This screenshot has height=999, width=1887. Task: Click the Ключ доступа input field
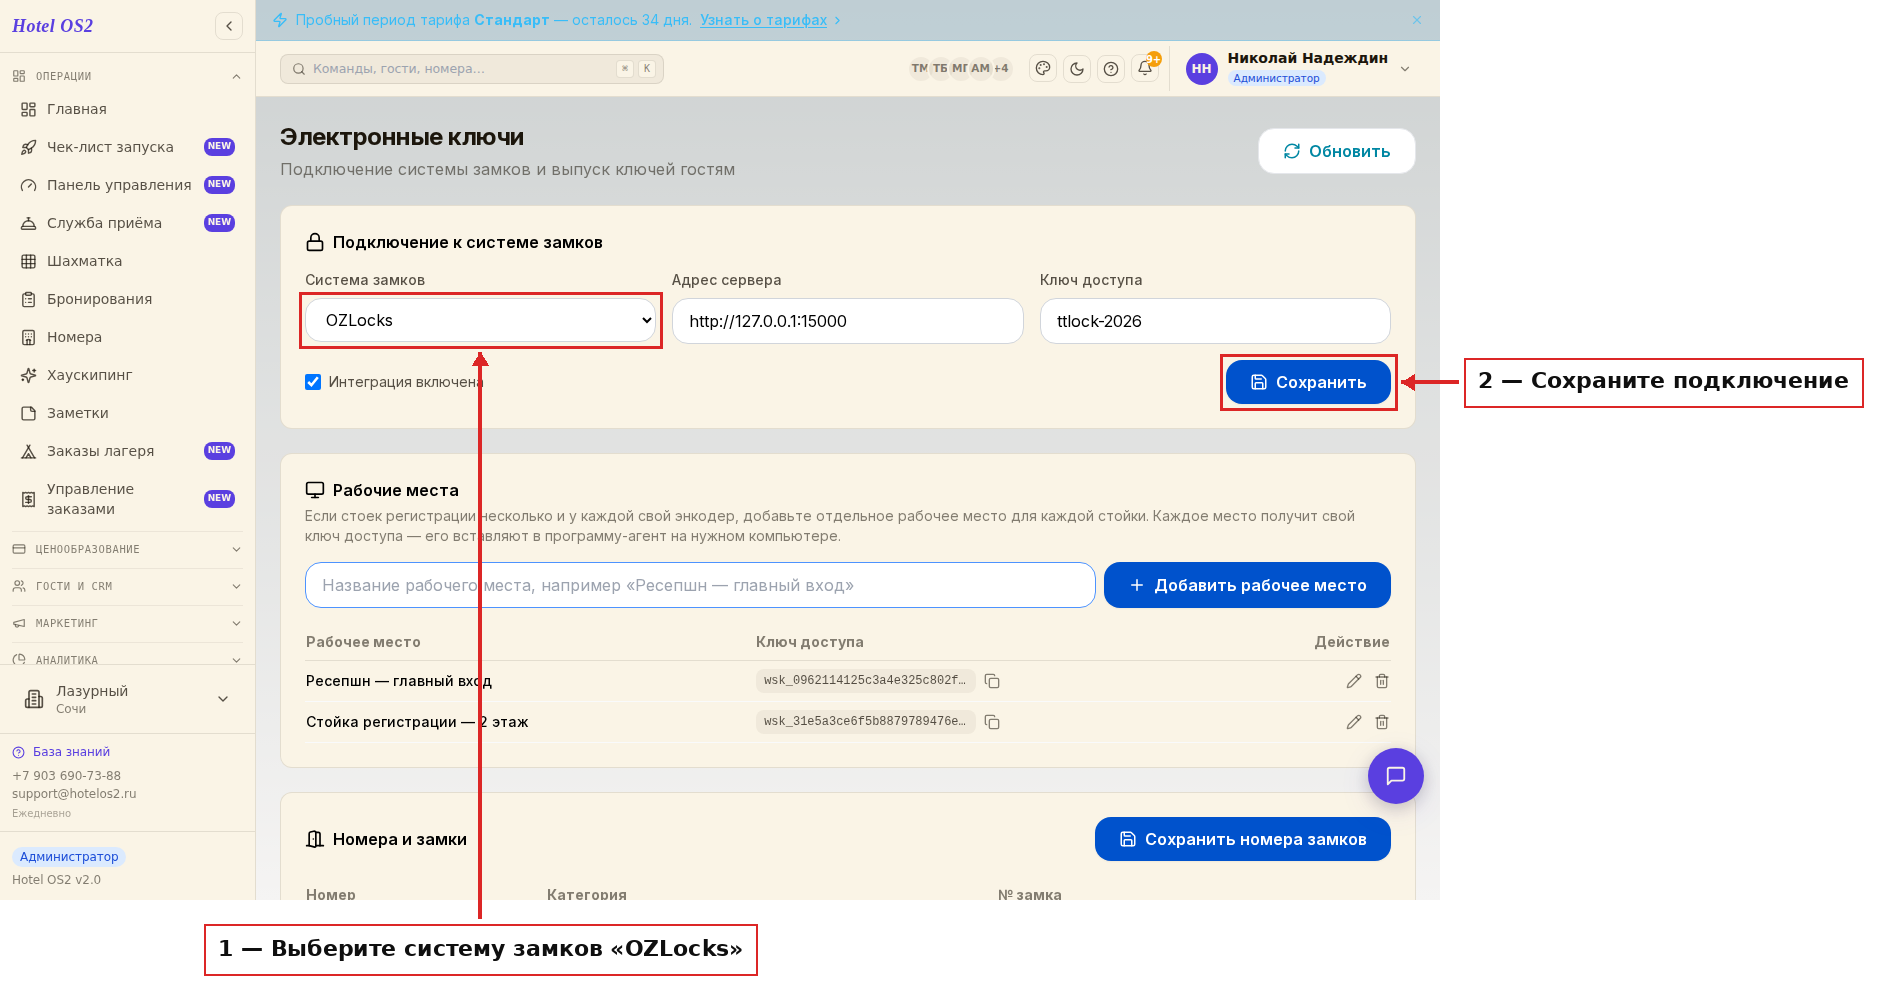click(1215, 321)
